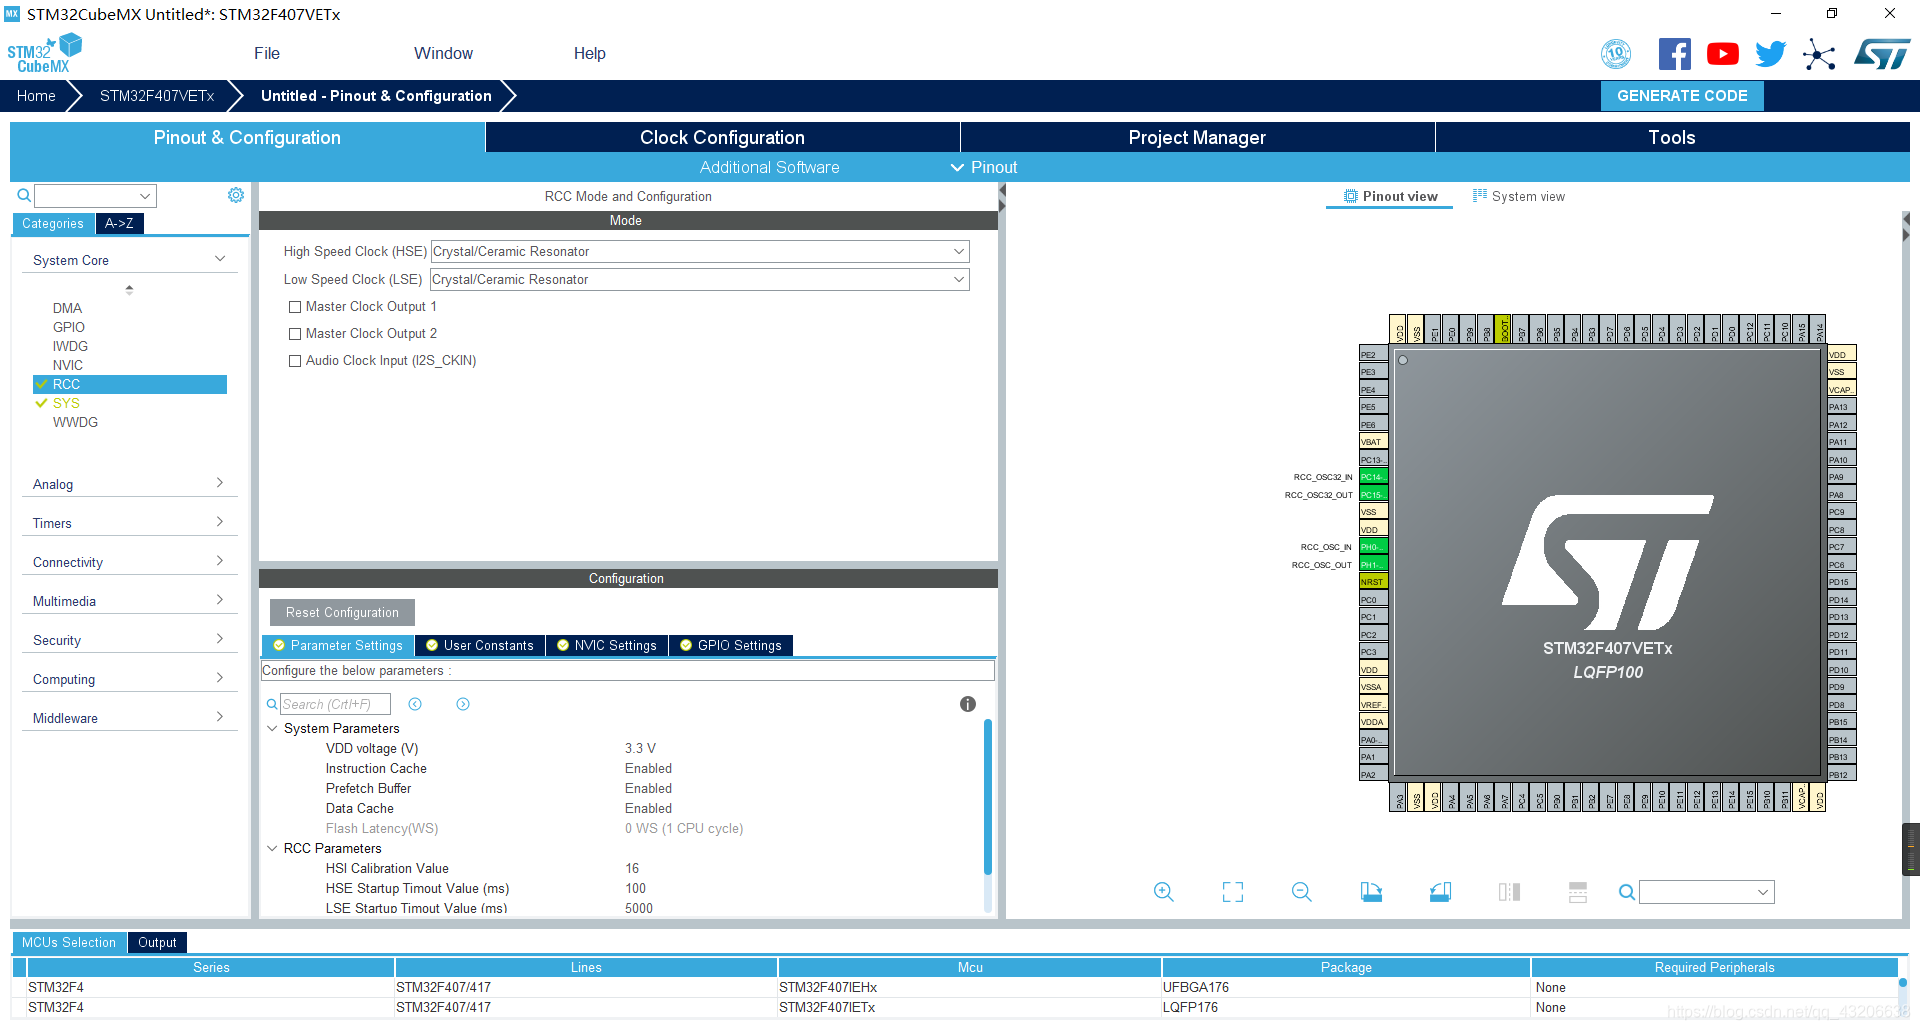Fit pinout to the view area
This screenshot has height=1030, width=1920.
1233,892
